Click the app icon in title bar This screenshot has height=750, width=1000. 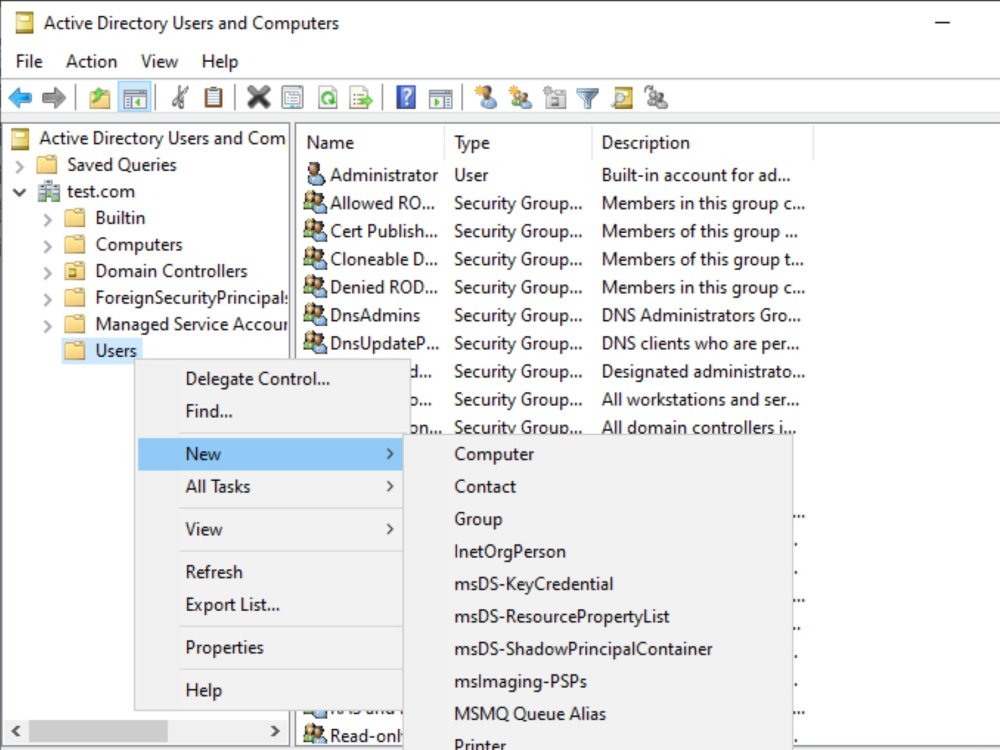pos(24,23)
